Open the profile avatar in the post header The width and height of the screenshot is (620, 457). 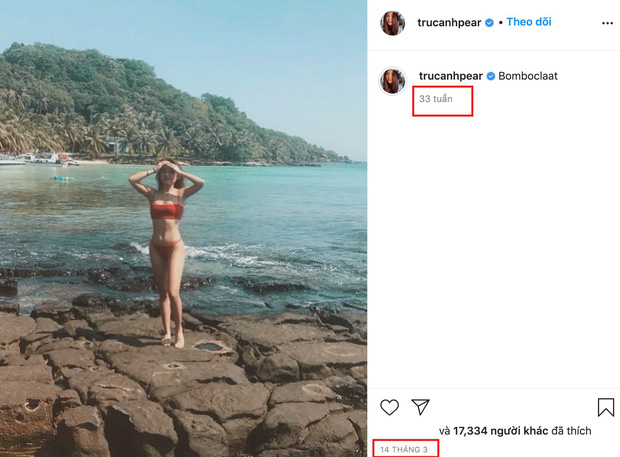[x=393, y=23]
